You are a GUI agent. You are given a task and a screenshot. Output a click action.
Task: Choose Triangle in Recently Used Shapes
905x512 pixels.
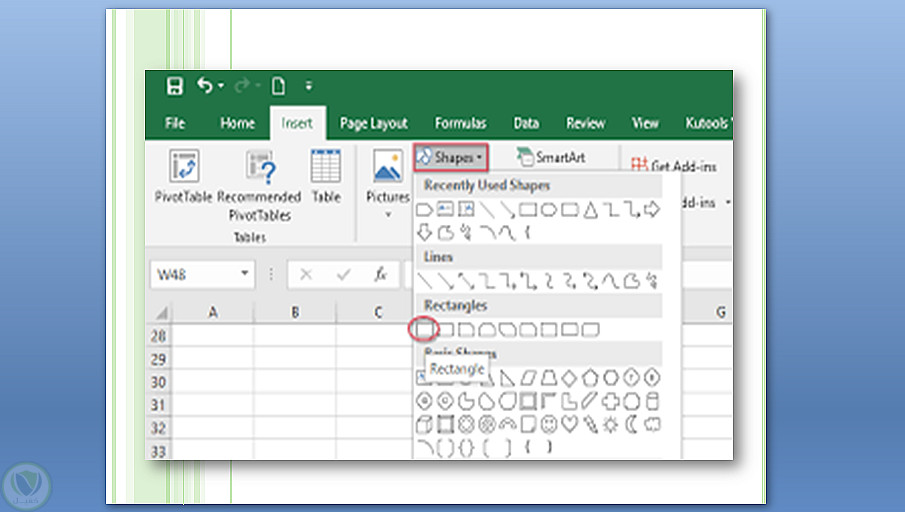point(590,210)
